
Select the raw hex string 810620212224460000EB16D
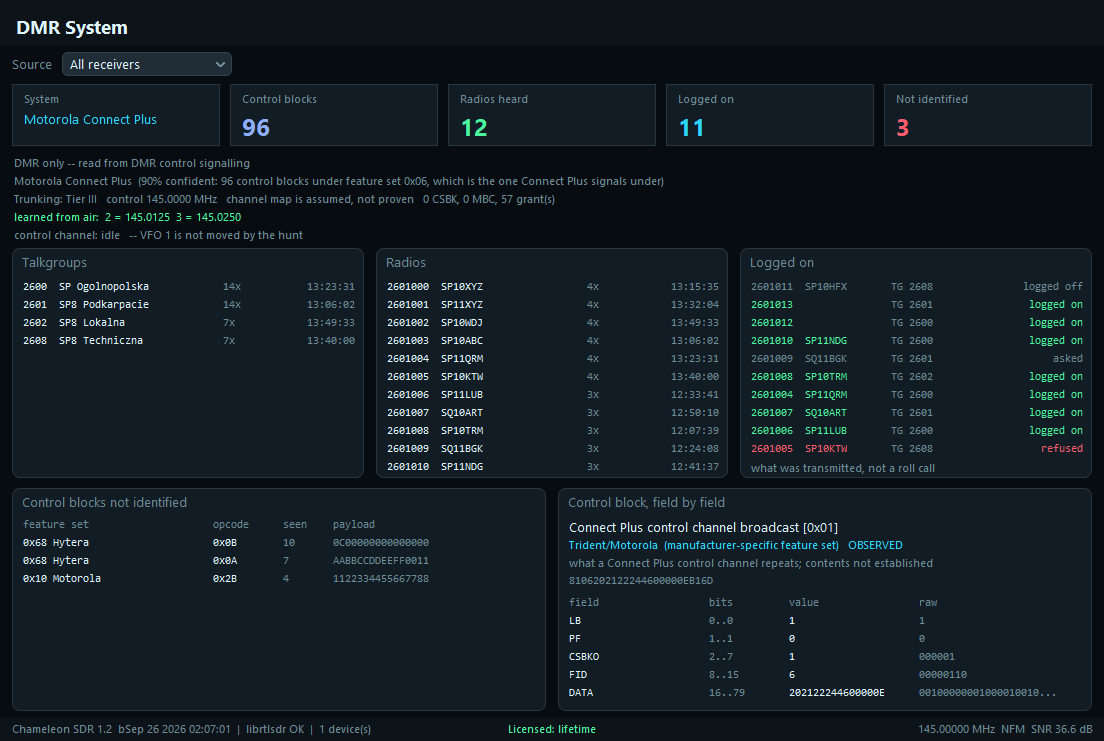(641, 581)
